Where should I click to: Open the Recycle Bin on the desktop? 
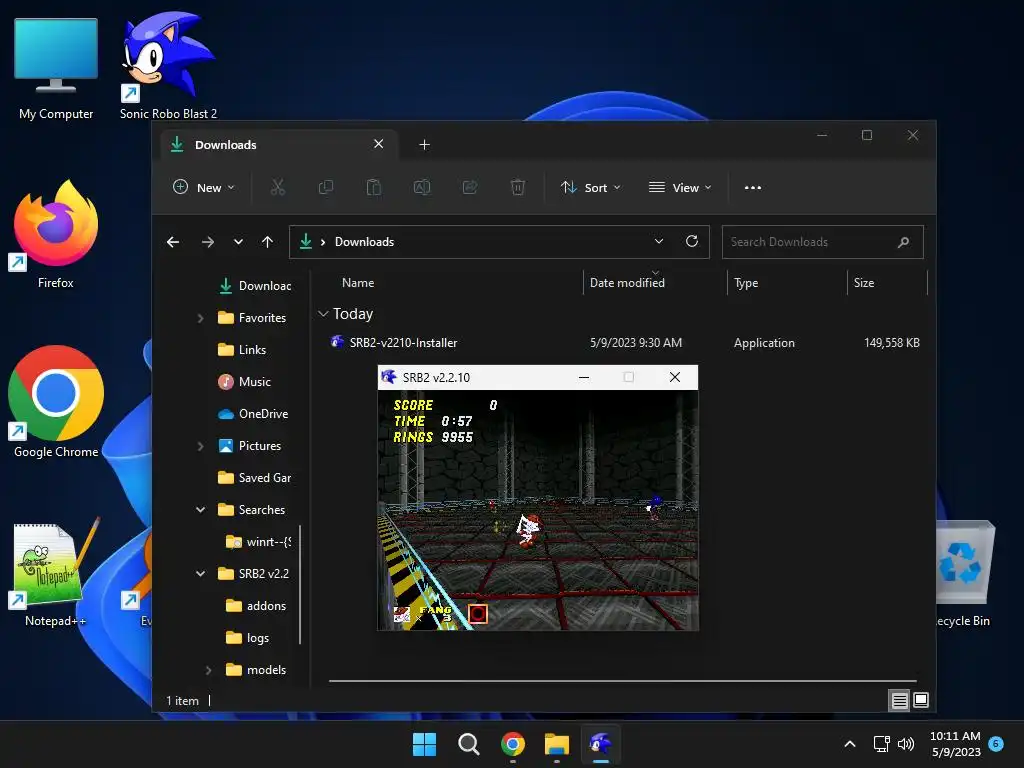click(963, 575)
